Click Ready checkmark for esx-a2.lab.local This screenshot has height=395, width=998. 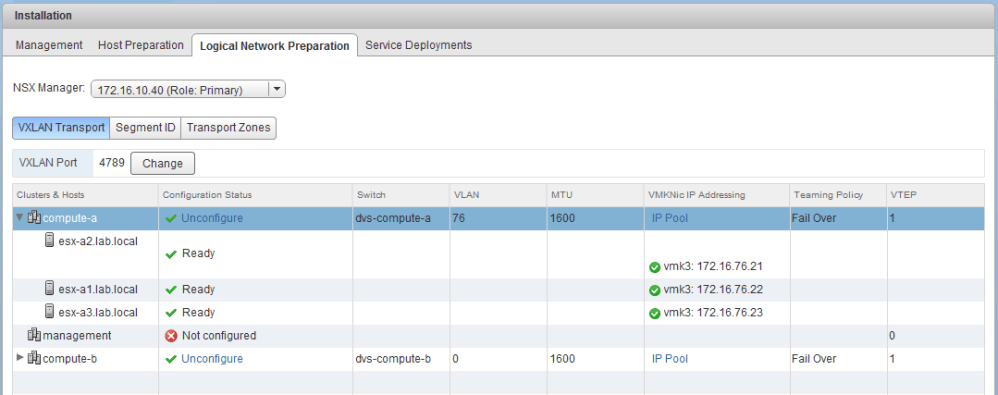tap(171, 254)
